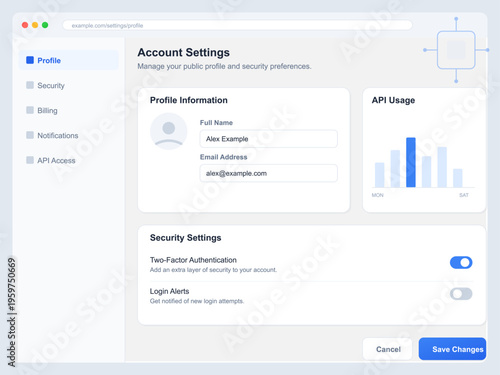Click the Full Name input field
Image resolution: width=500 pixels, height=375 pixels.
pyautogui.click(x=269, y=139)
